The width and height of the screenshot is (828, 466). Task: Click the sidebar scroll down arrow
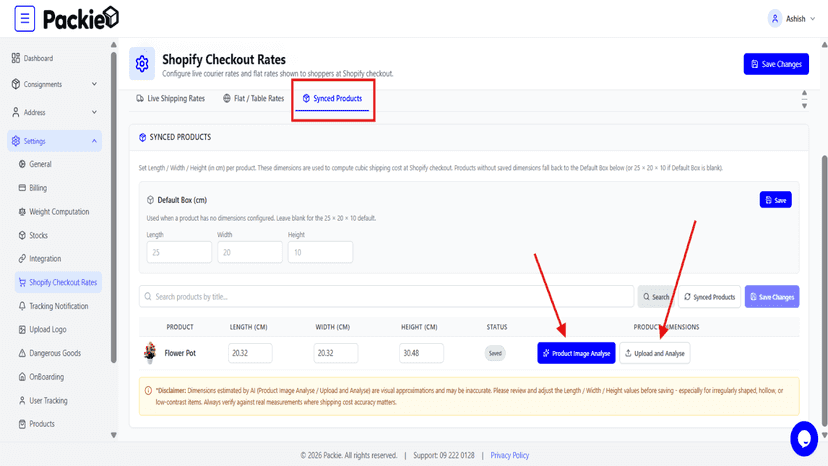click(114, 435)
